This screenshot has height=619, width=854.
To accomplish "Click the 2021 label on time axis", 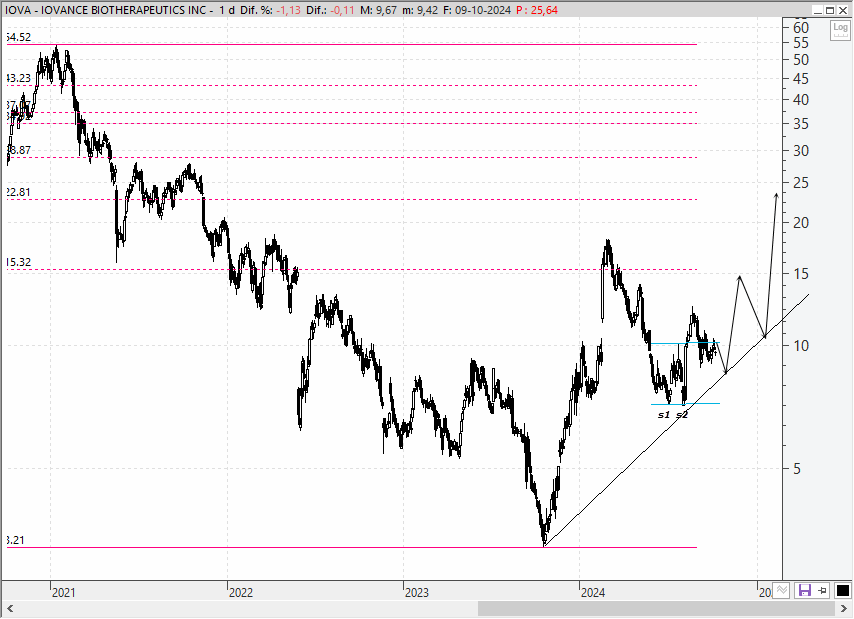I will [x=63, y=592].
